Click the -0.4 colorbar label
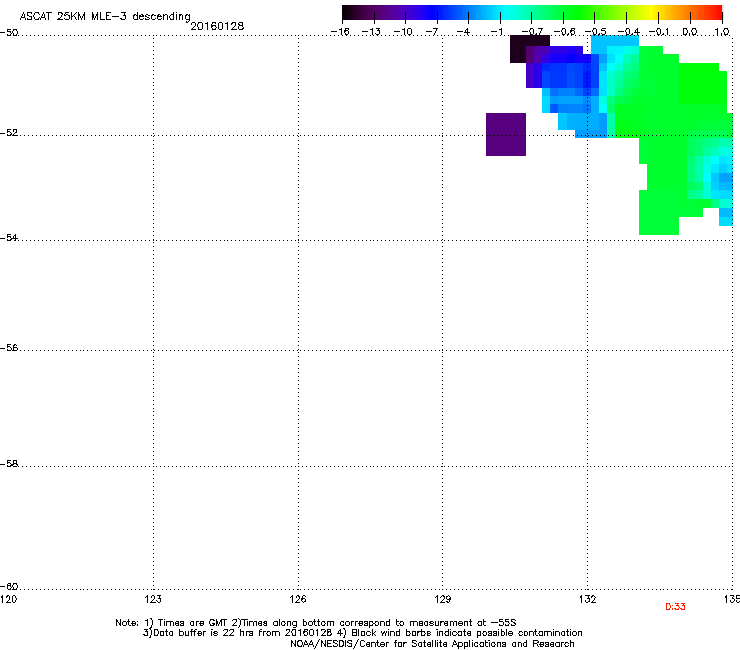The image size is (740, 650). click(629, 32)
